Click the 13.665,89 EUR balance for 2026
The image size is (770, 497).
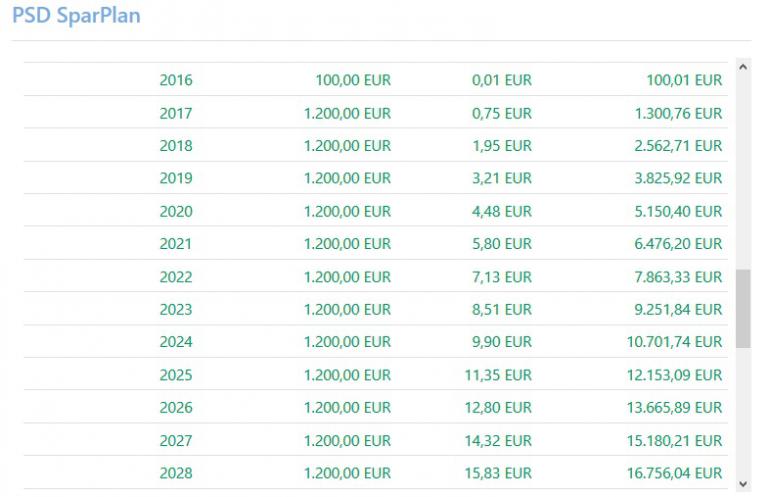pyautogui.click(x=674, y=408)
